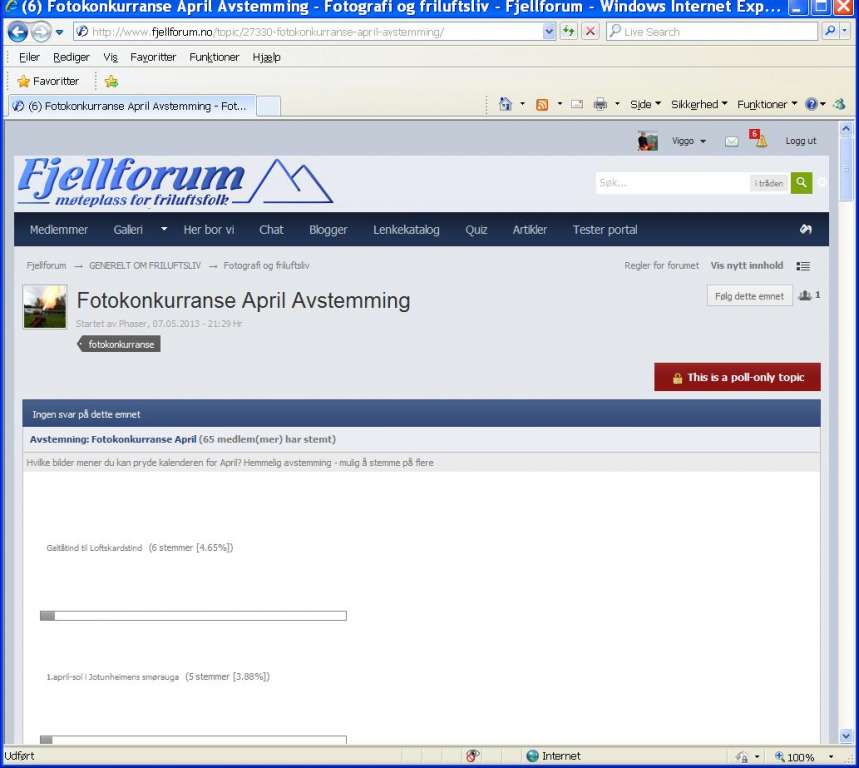Select the Blogger navigation tab
This screenshot has height=768, width=859.
coord(328,229)
